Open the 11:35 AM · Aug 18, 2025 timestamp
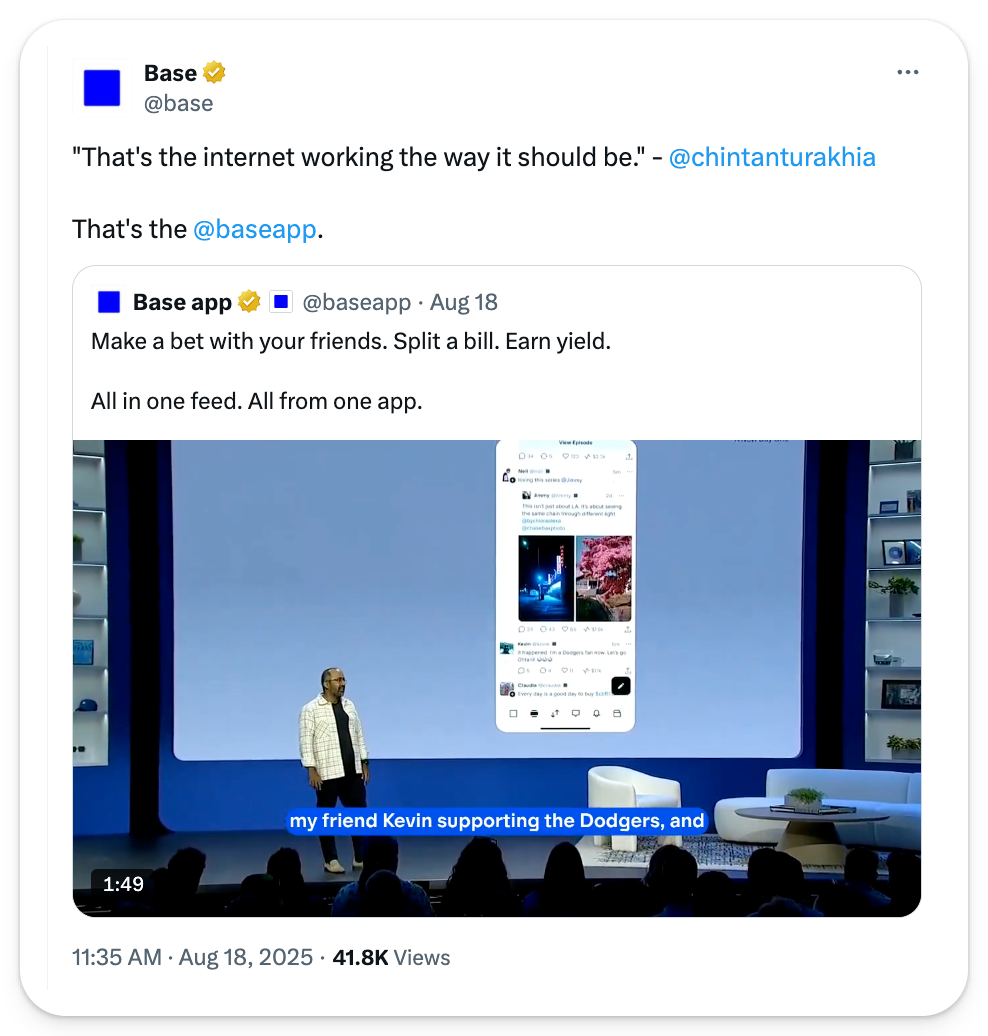 click(x=193, y=957)
